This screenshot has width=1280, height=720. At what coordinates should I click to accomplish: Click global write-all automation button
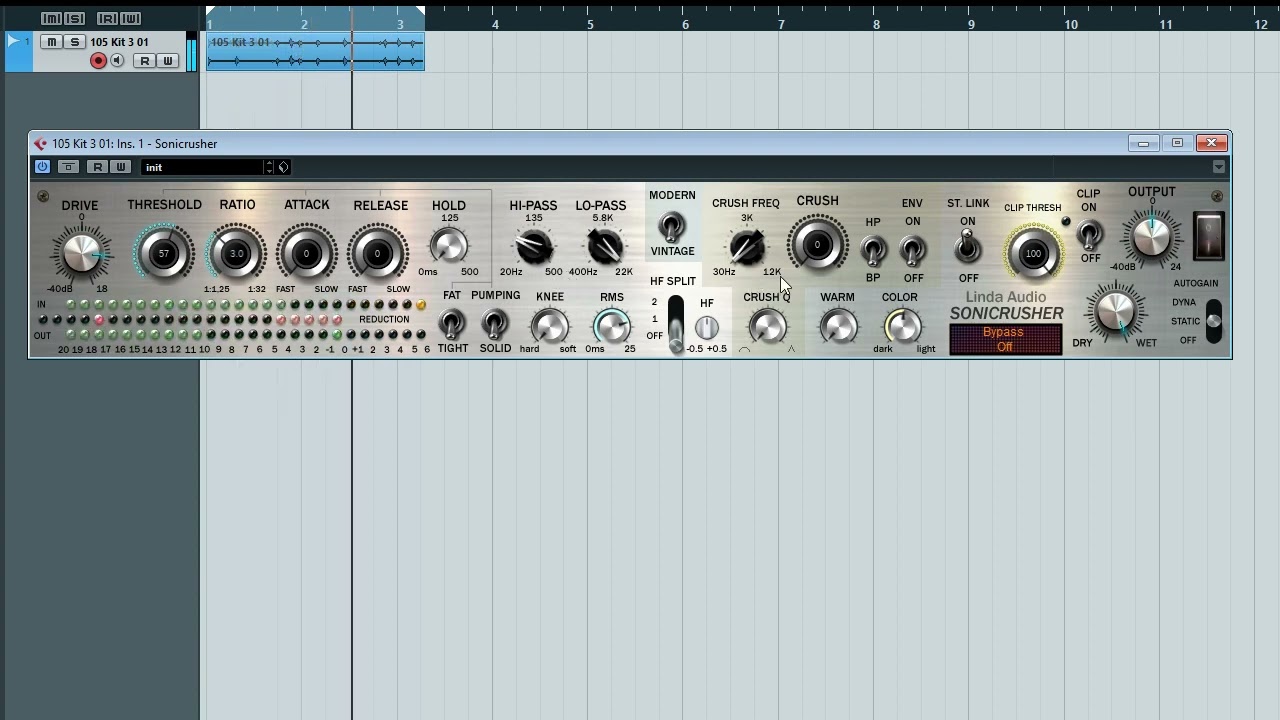click(131, 19)
